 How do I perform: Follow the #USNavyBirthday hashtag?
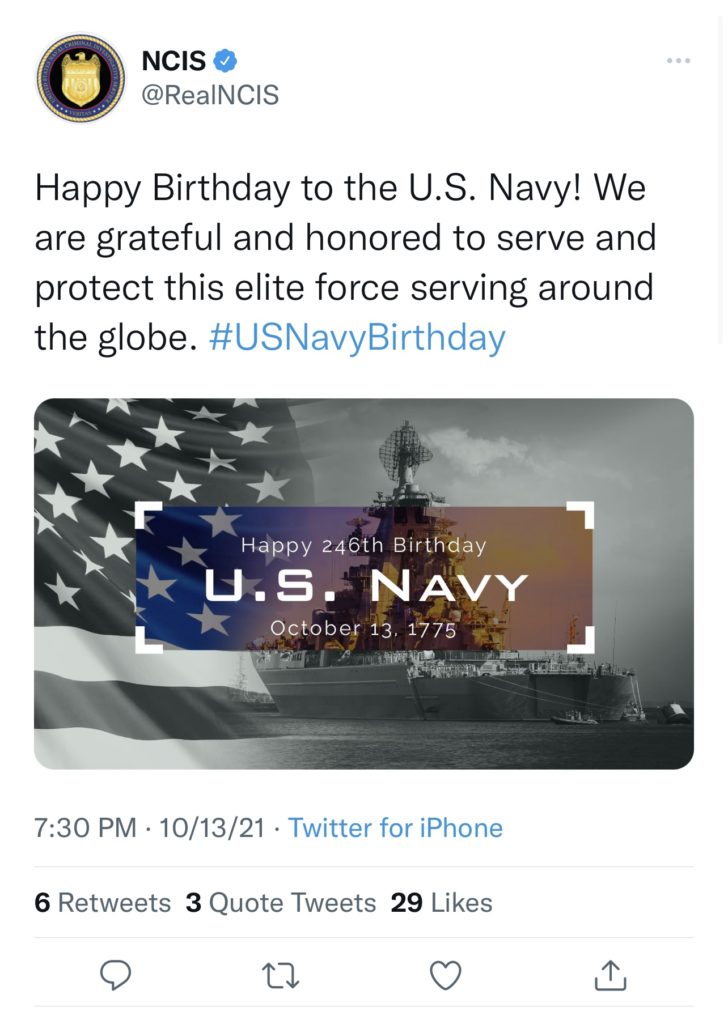357,338
